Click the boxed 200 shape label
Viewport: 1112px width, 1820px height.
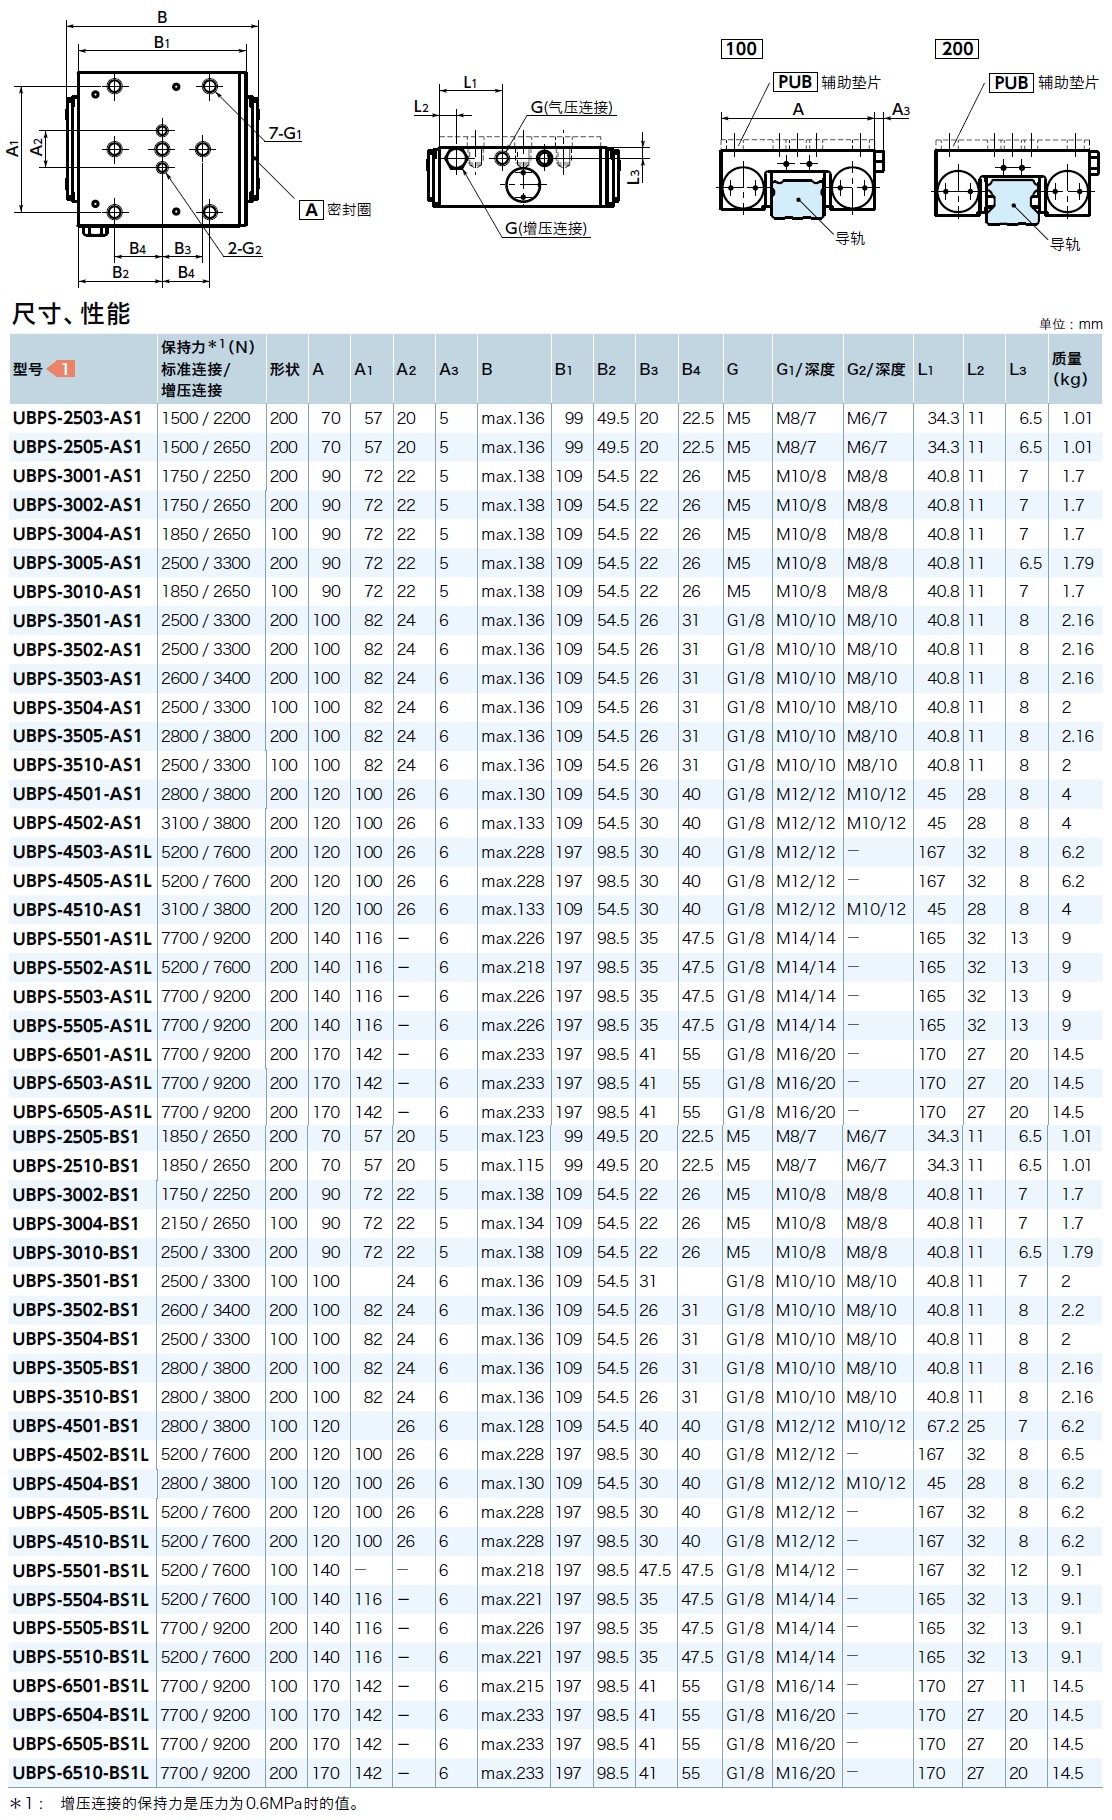[957, 49]
